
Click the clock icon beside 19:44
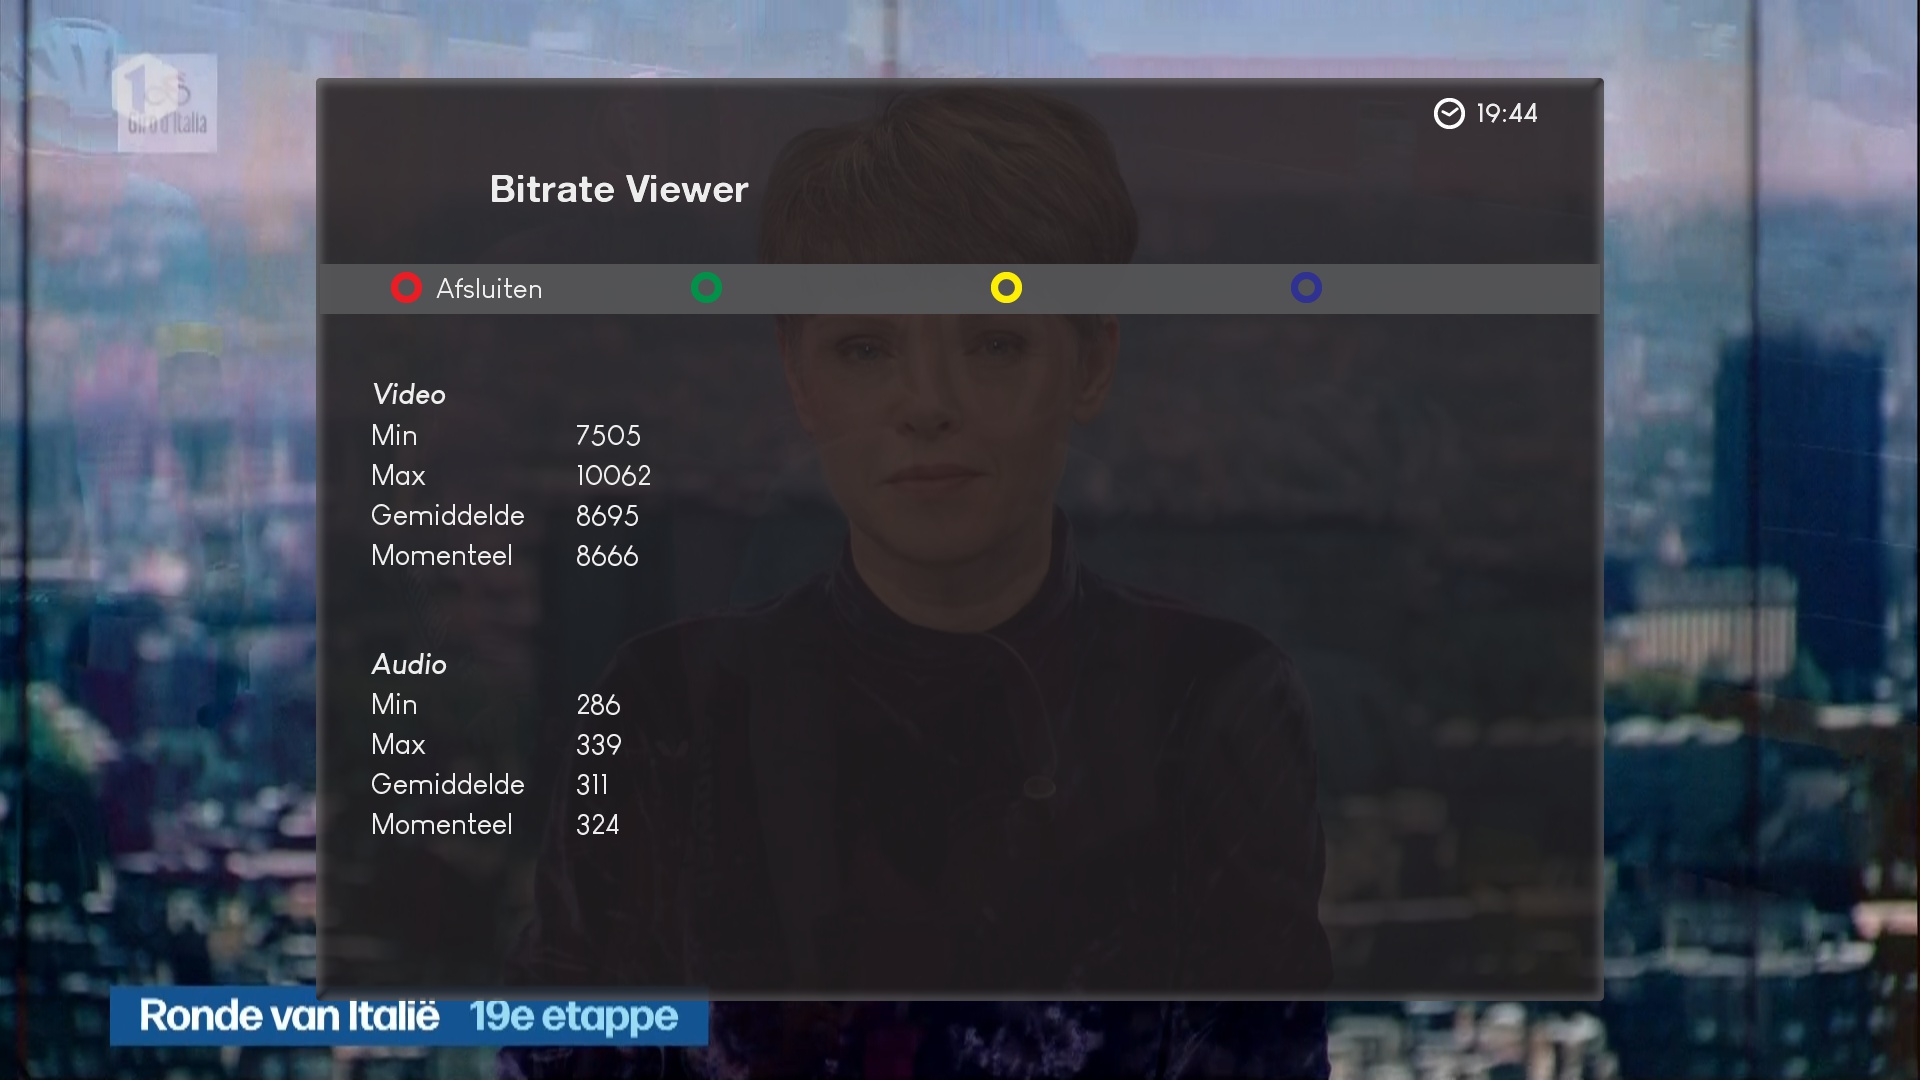[1449, 114]
